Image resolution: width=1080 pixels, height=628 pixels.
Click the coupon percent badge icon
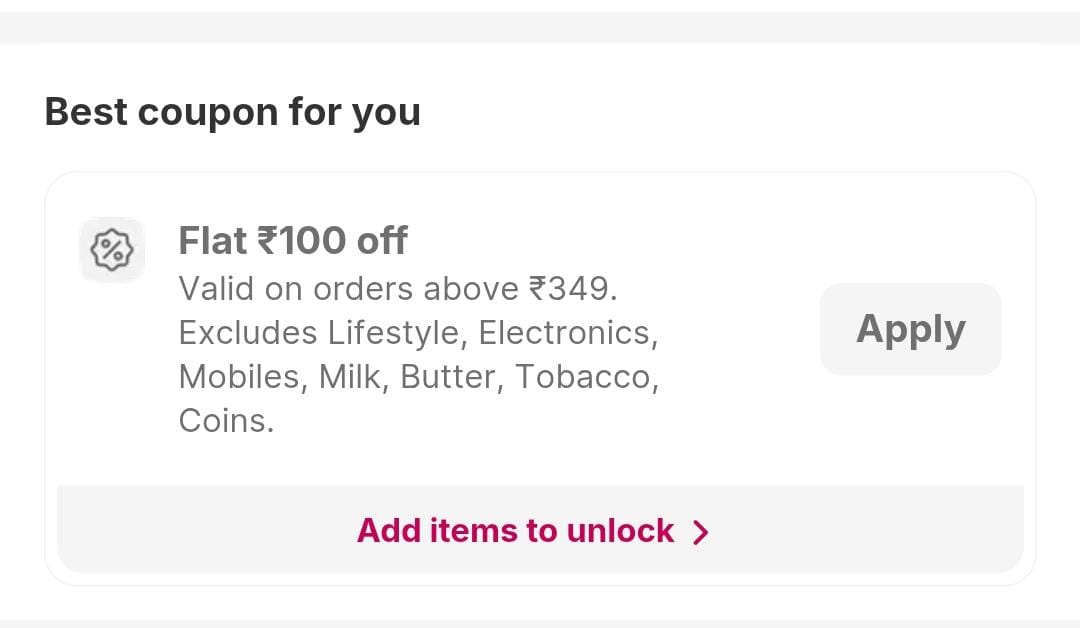point(112,249)
